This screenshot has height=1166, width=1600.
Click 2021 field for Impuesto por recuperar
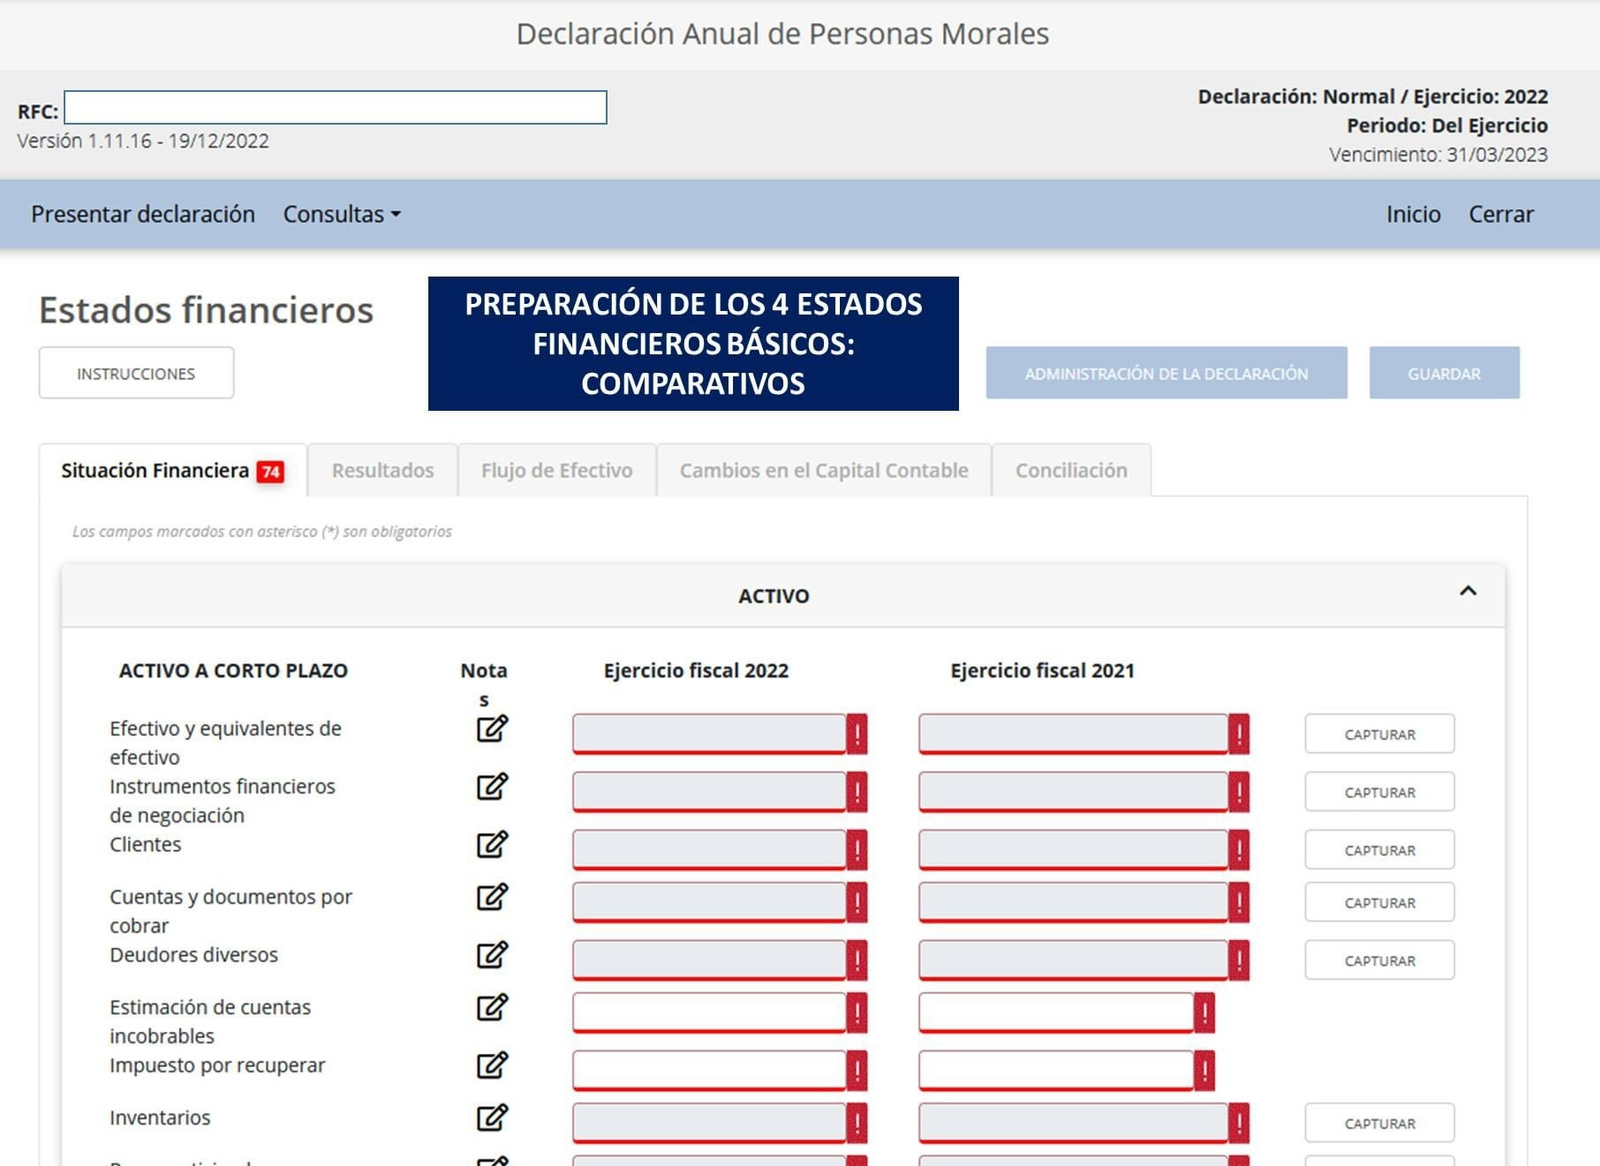(1056, 1070)
